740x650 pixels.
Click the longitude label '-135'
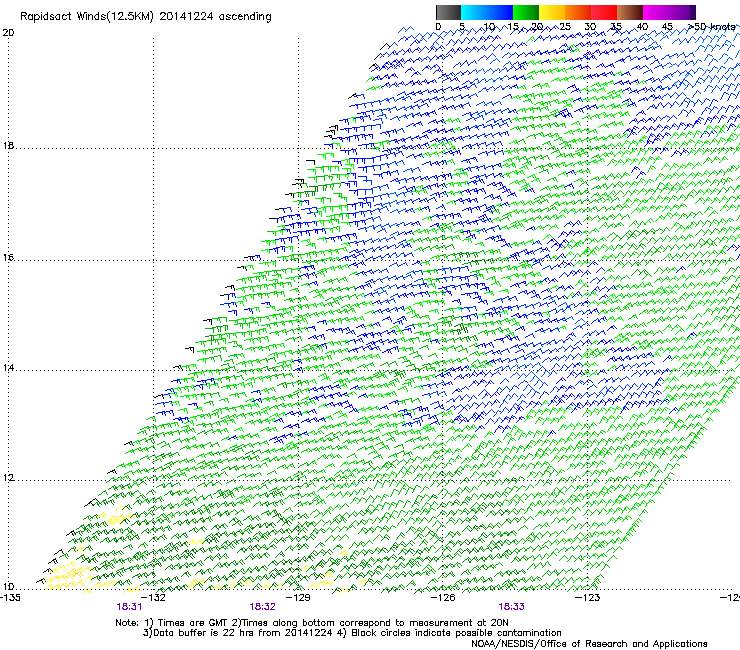pyautogui.click(x=10, y=598)
